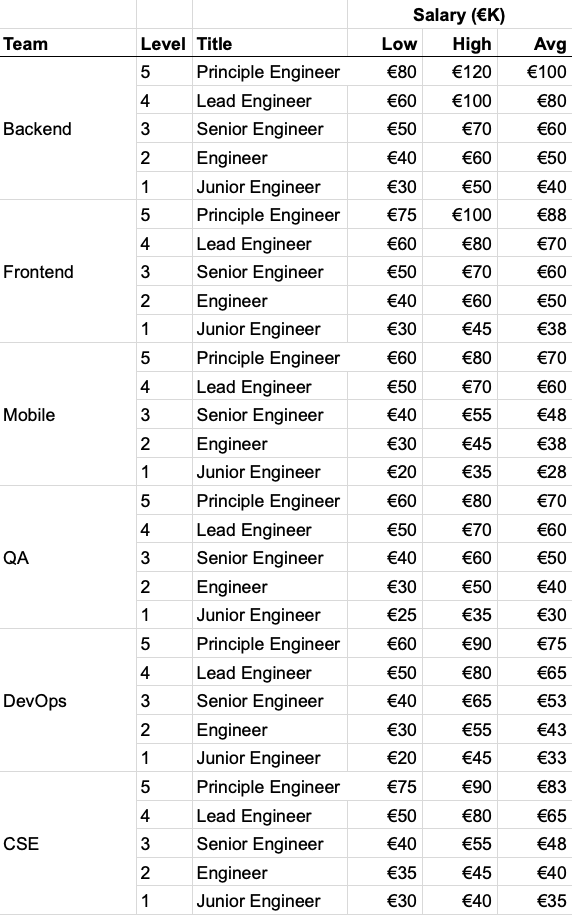Select the Low column header
The width and height of the screenshot is (572, 915).
point(385,44)
